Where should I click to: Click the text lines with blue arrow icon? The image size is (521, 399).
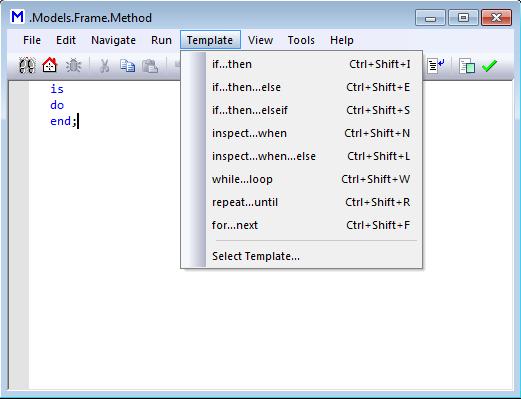436,66
